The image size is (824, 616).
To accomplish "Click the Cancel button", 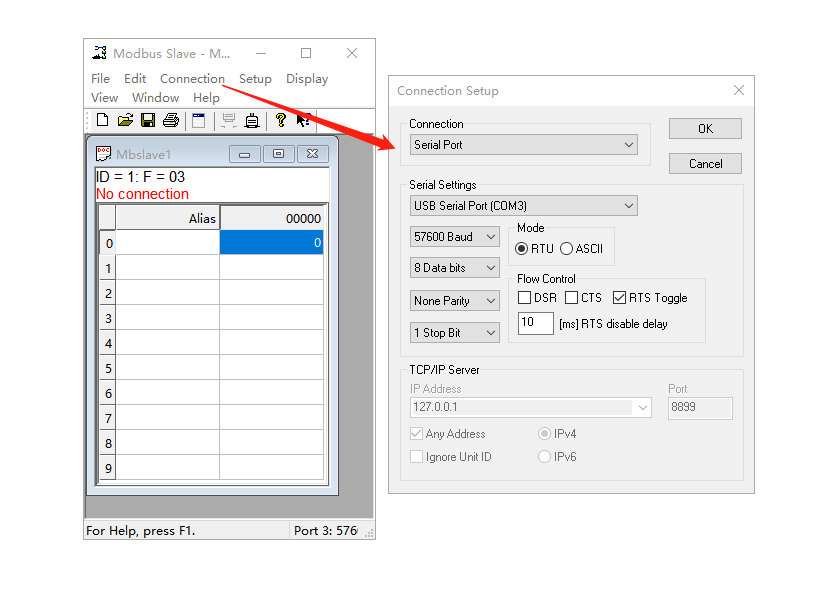I will 705,164.
